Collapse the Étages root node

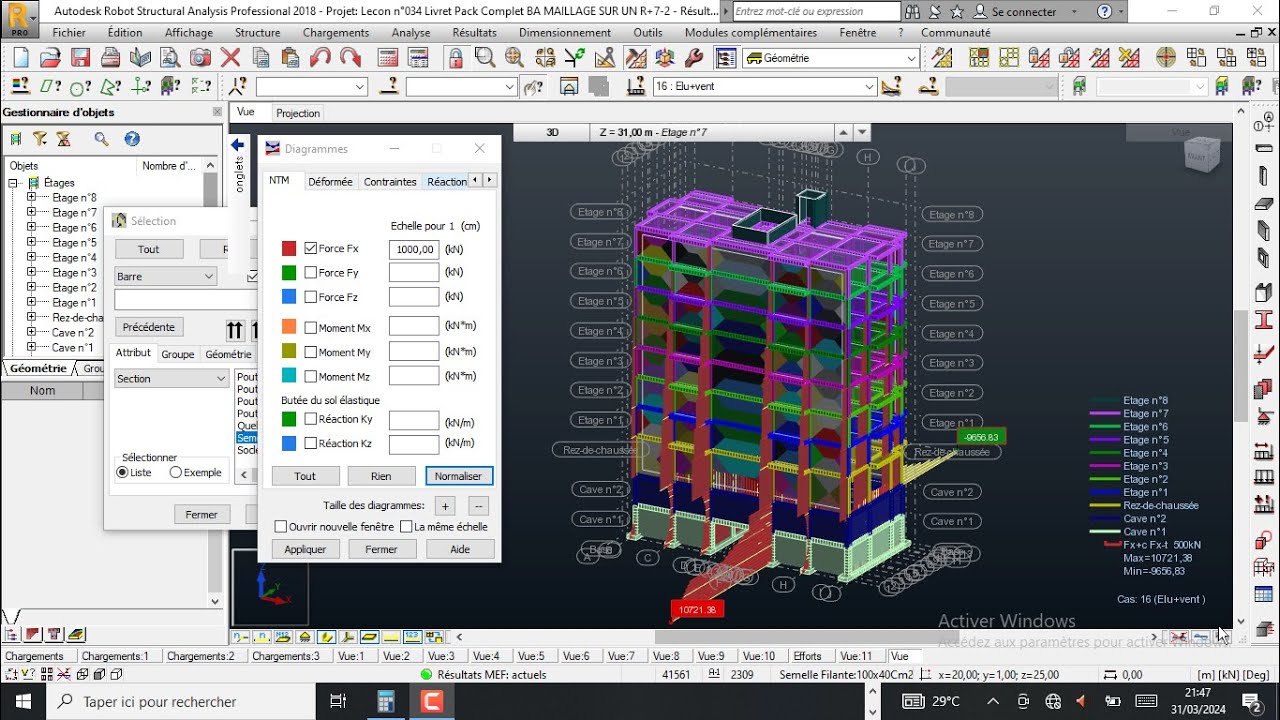pyautogui.click(x=15, y=183)
